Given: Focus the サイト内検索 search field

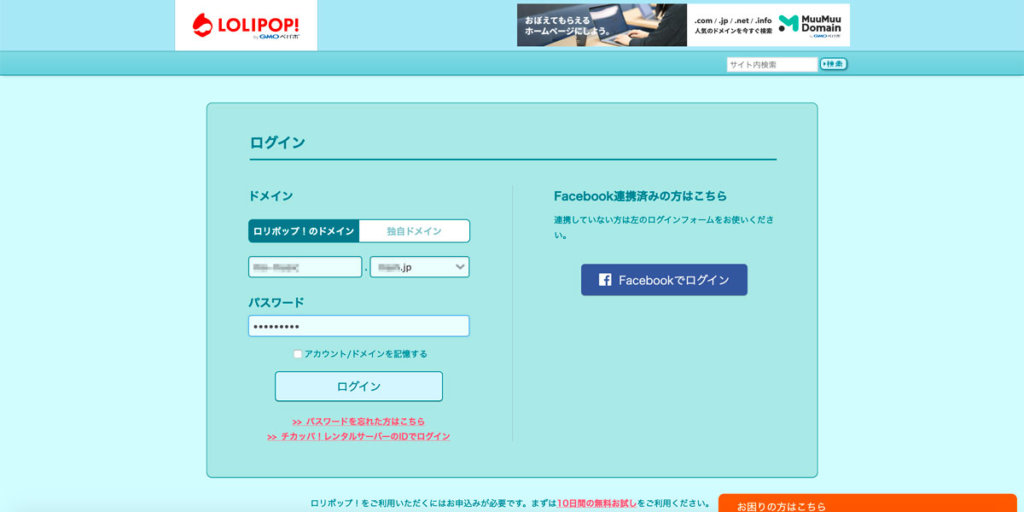Looking at the screenshot, I should (x=771, y=64).
